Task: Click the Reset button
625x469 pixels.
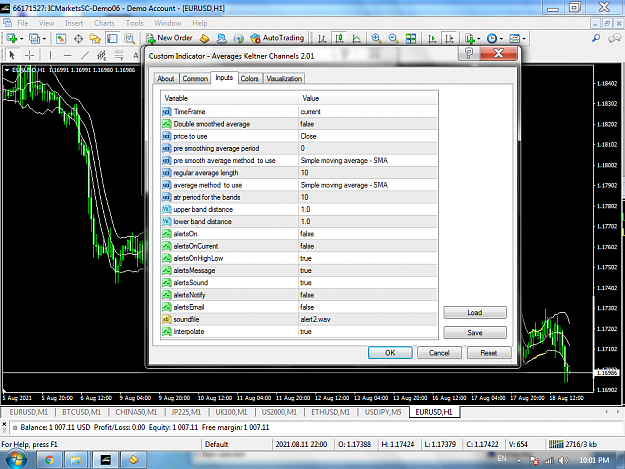Action: (489, 353)
